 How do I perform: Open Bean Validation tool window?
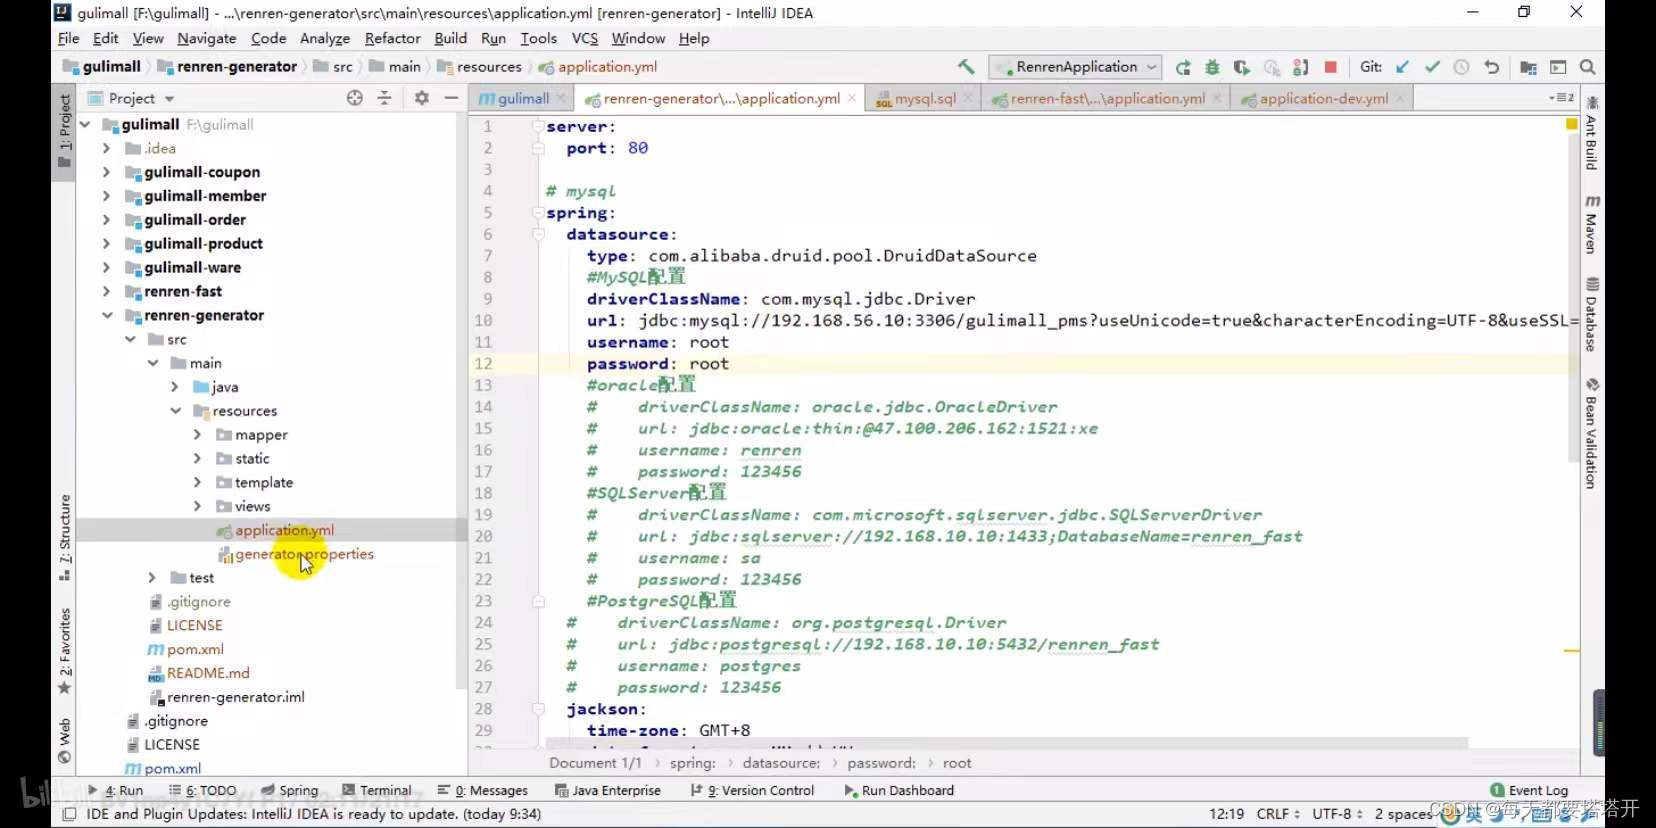[1592, 433]
